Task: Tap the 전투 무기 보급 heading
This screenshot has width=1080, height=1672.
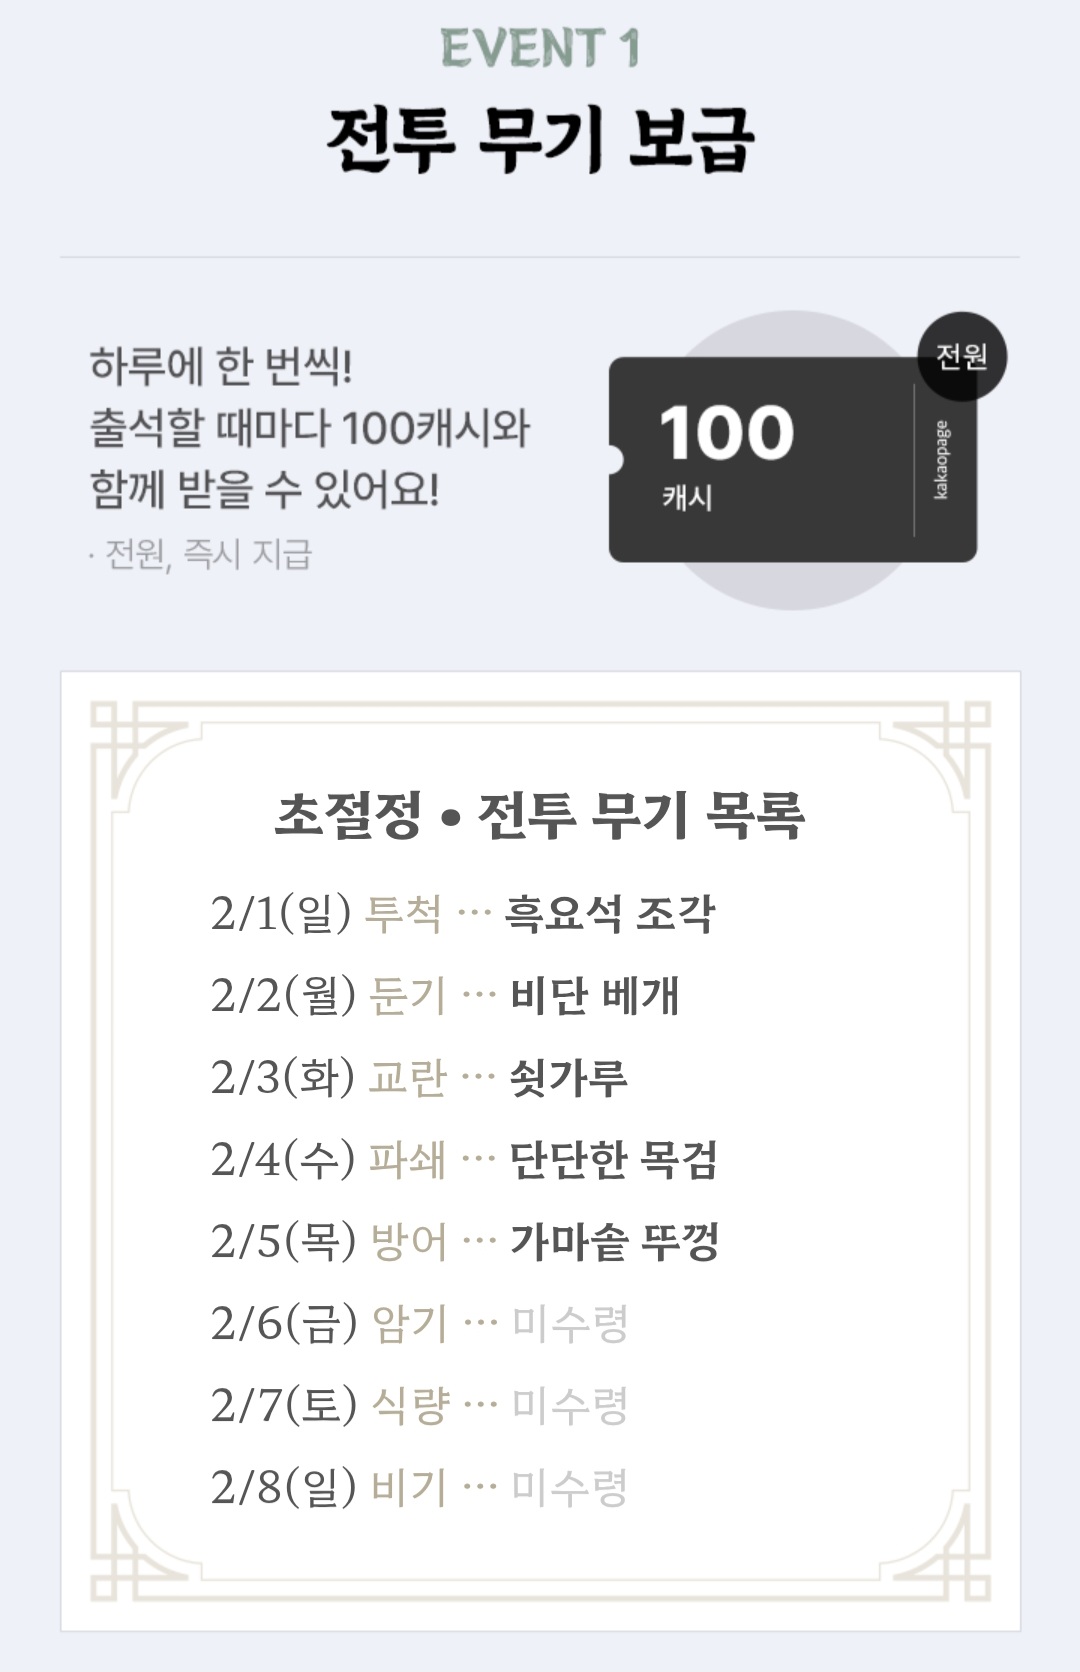Action: (x=540, y=140)
